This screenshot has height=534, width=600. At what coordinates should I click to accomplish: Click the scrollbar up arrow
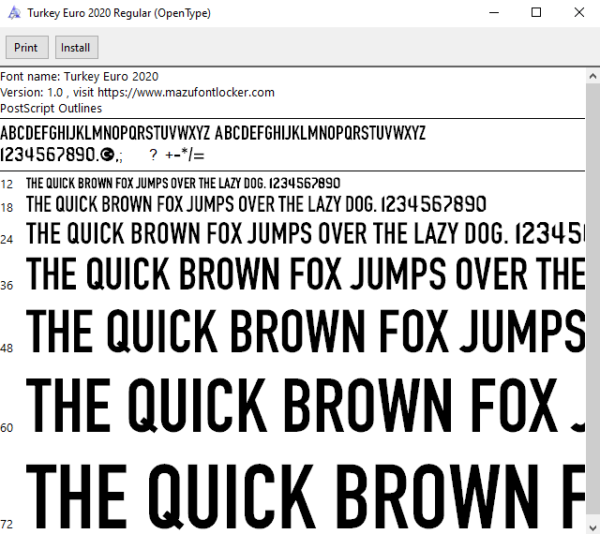[593, 76]
